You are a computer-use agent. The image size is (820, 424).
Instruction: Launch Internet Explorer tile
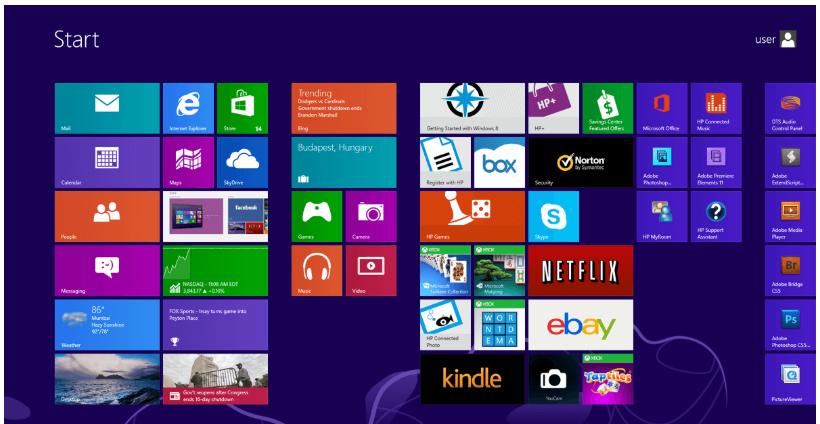[x=188, y=108]
